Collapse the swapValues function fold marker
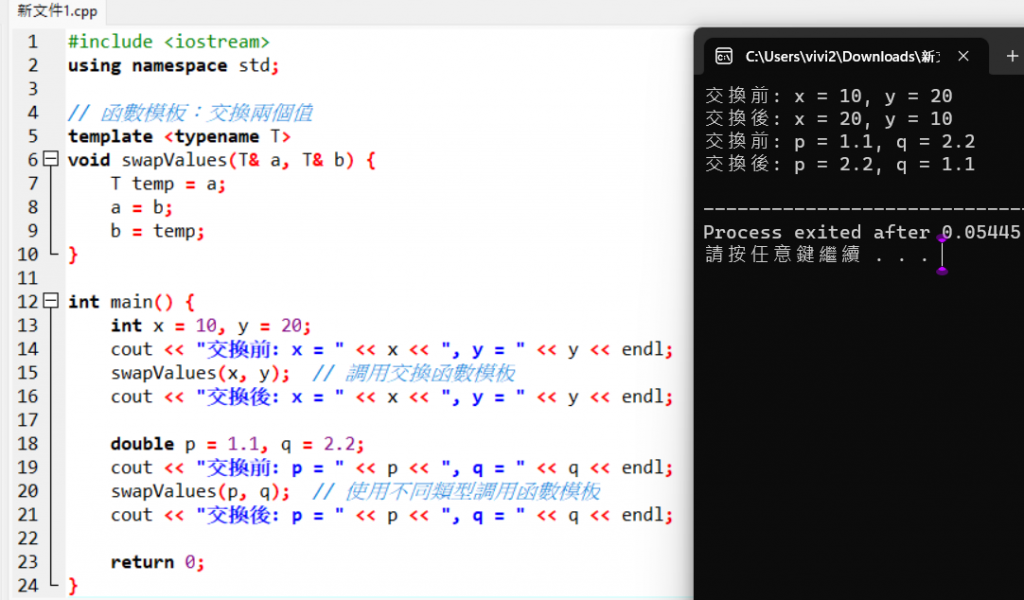 (x=51, y=159)
